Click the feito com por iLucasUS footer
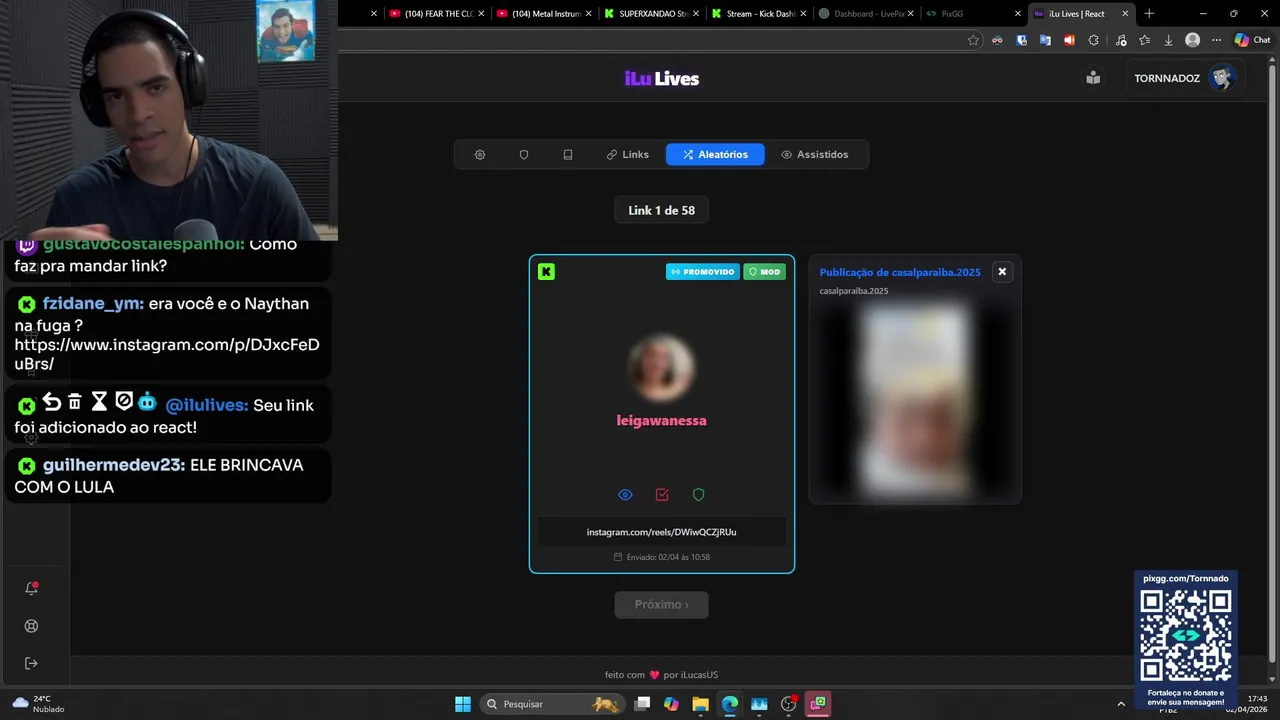The image size is (1280, 720). tap(662, 675)
